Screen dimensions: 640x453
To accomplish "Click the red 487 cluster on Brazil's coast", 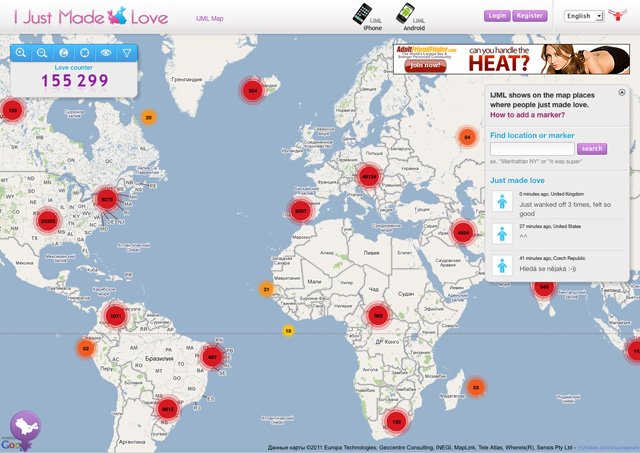I will point(212,357).
